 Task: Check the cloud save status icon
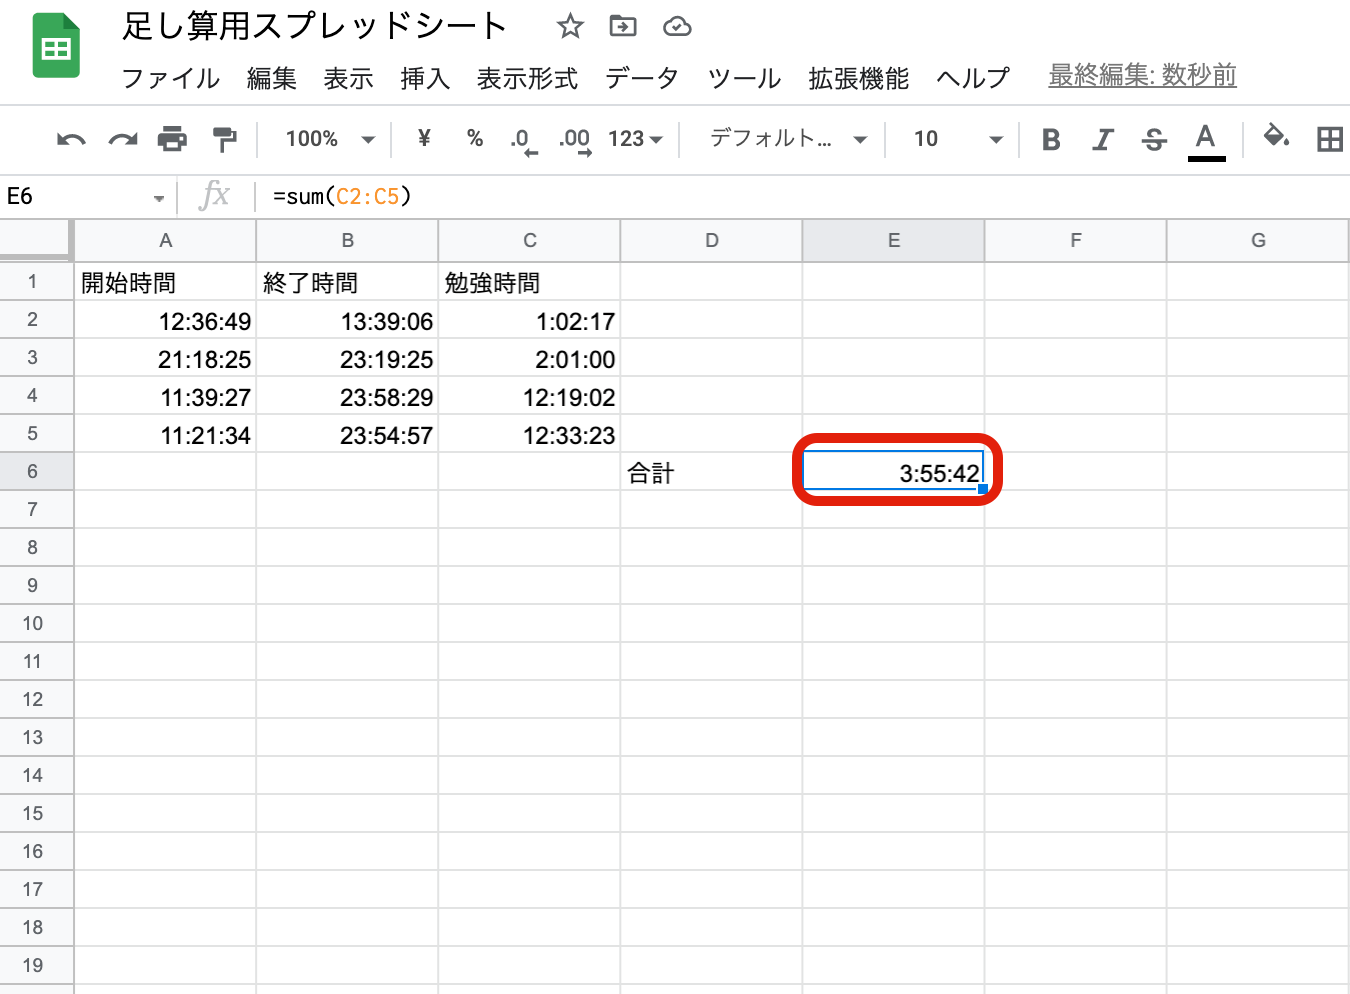pos(677,26)
